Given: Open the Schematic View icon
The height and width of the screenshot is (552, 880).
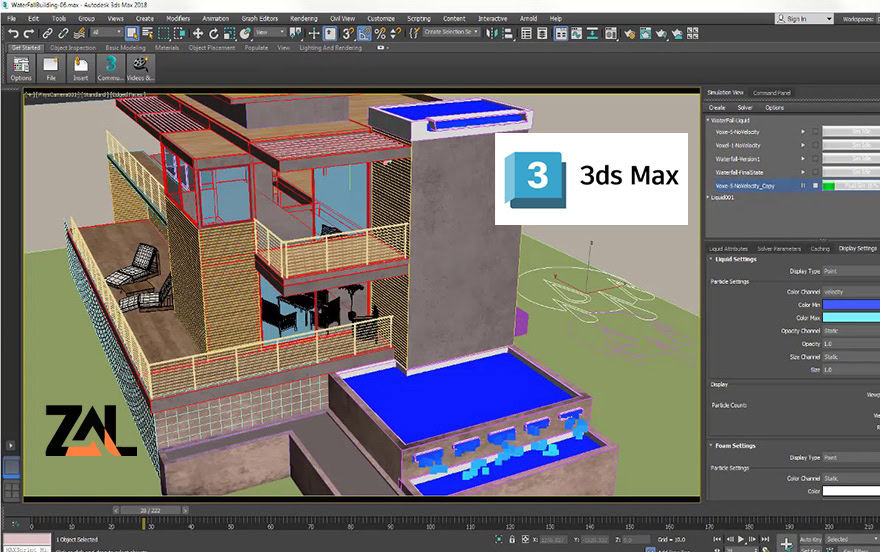Looking at the screenshot, I should tap(592, 34).
